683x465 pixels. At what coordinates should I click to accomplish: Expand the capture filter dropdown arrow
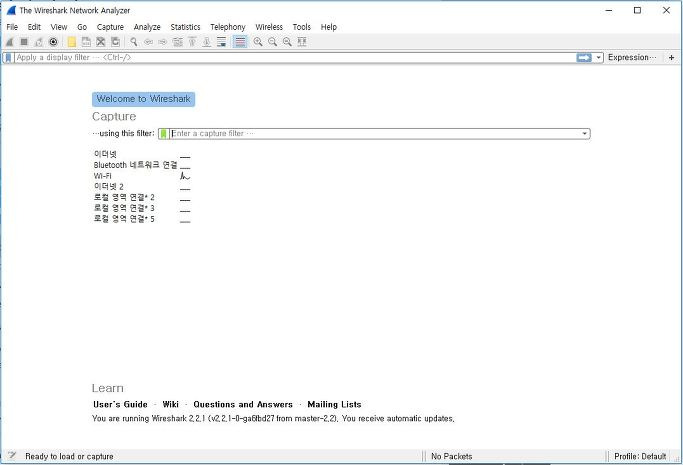[x=585, y=134]
